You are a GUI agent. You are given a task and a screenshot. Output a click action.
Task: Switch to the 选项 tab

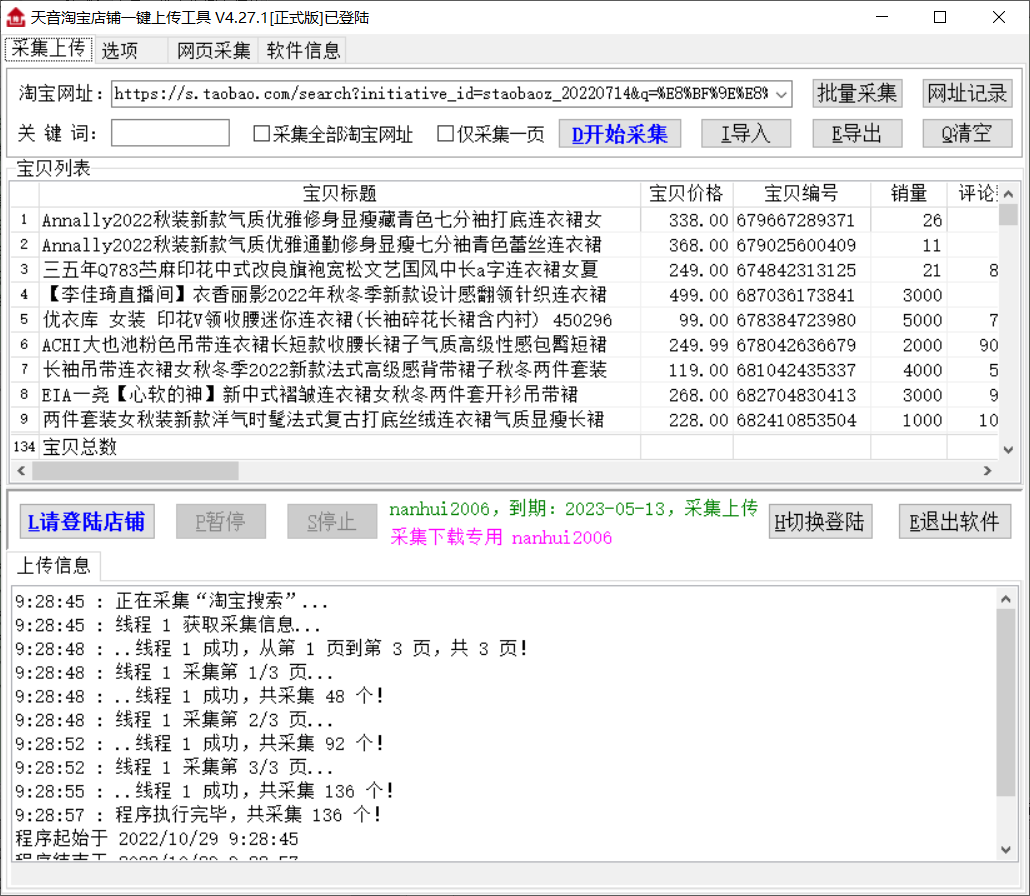tap(120, 51)
